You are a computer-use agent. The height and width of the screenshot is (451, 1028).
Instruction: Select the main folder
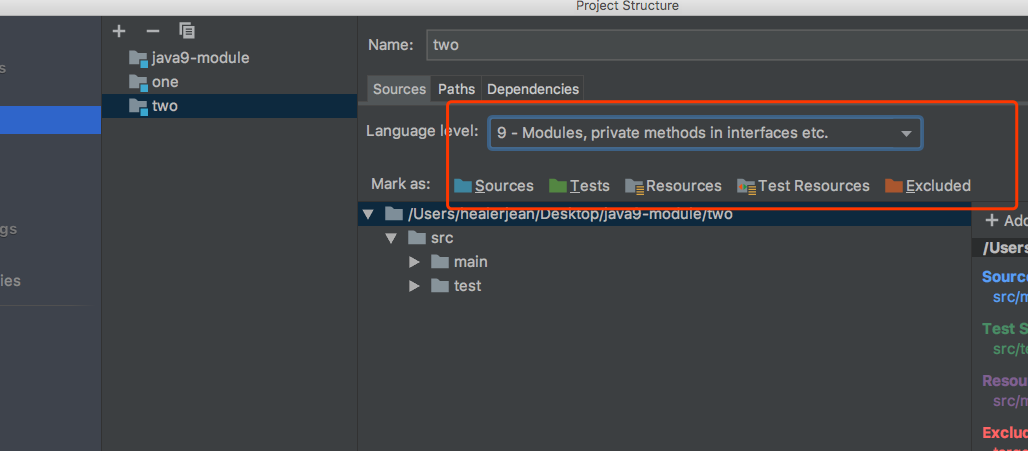460,262
